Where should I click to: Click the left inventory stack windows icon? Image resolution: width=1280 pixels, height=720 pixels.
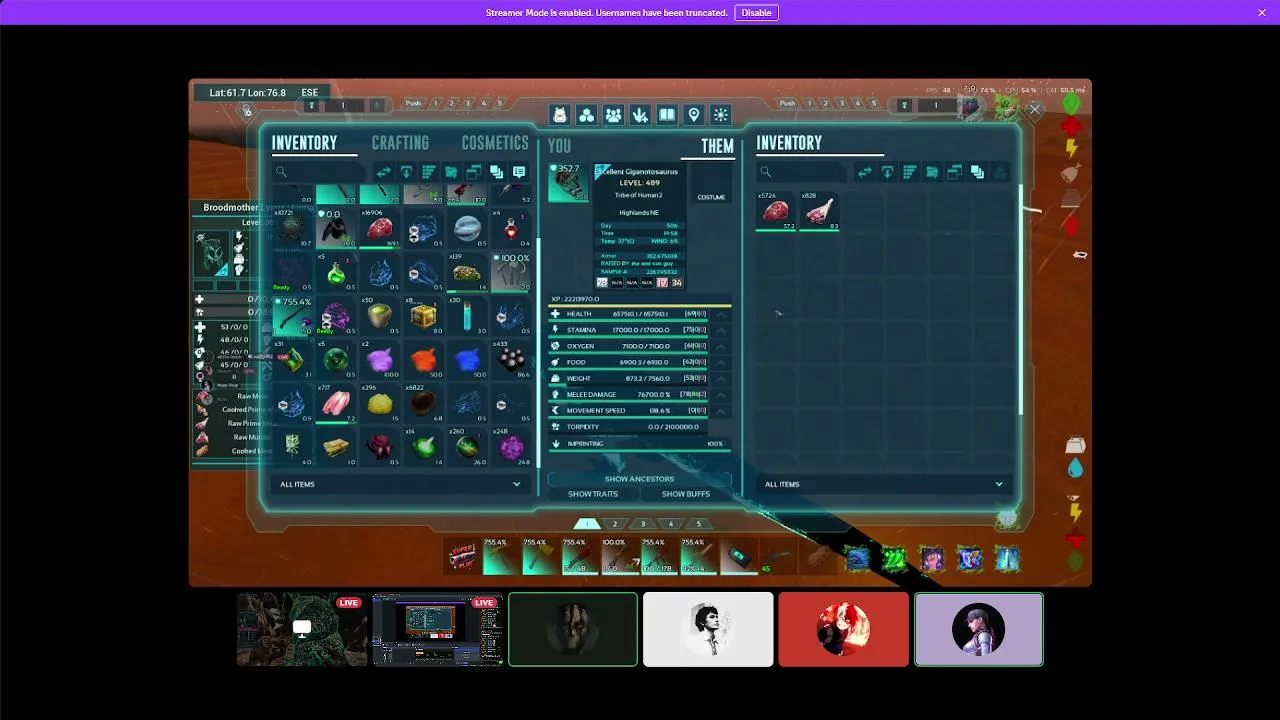474,172
